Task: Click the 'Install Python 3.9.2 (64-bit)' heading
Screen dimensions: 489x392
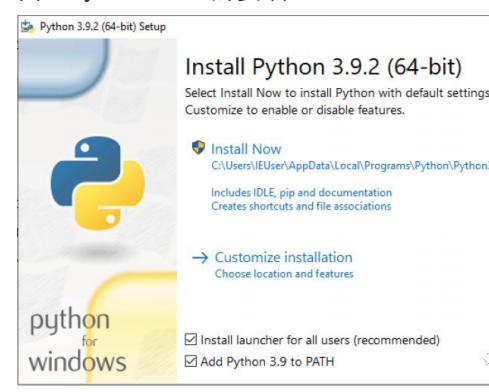Action: [323, 67]
